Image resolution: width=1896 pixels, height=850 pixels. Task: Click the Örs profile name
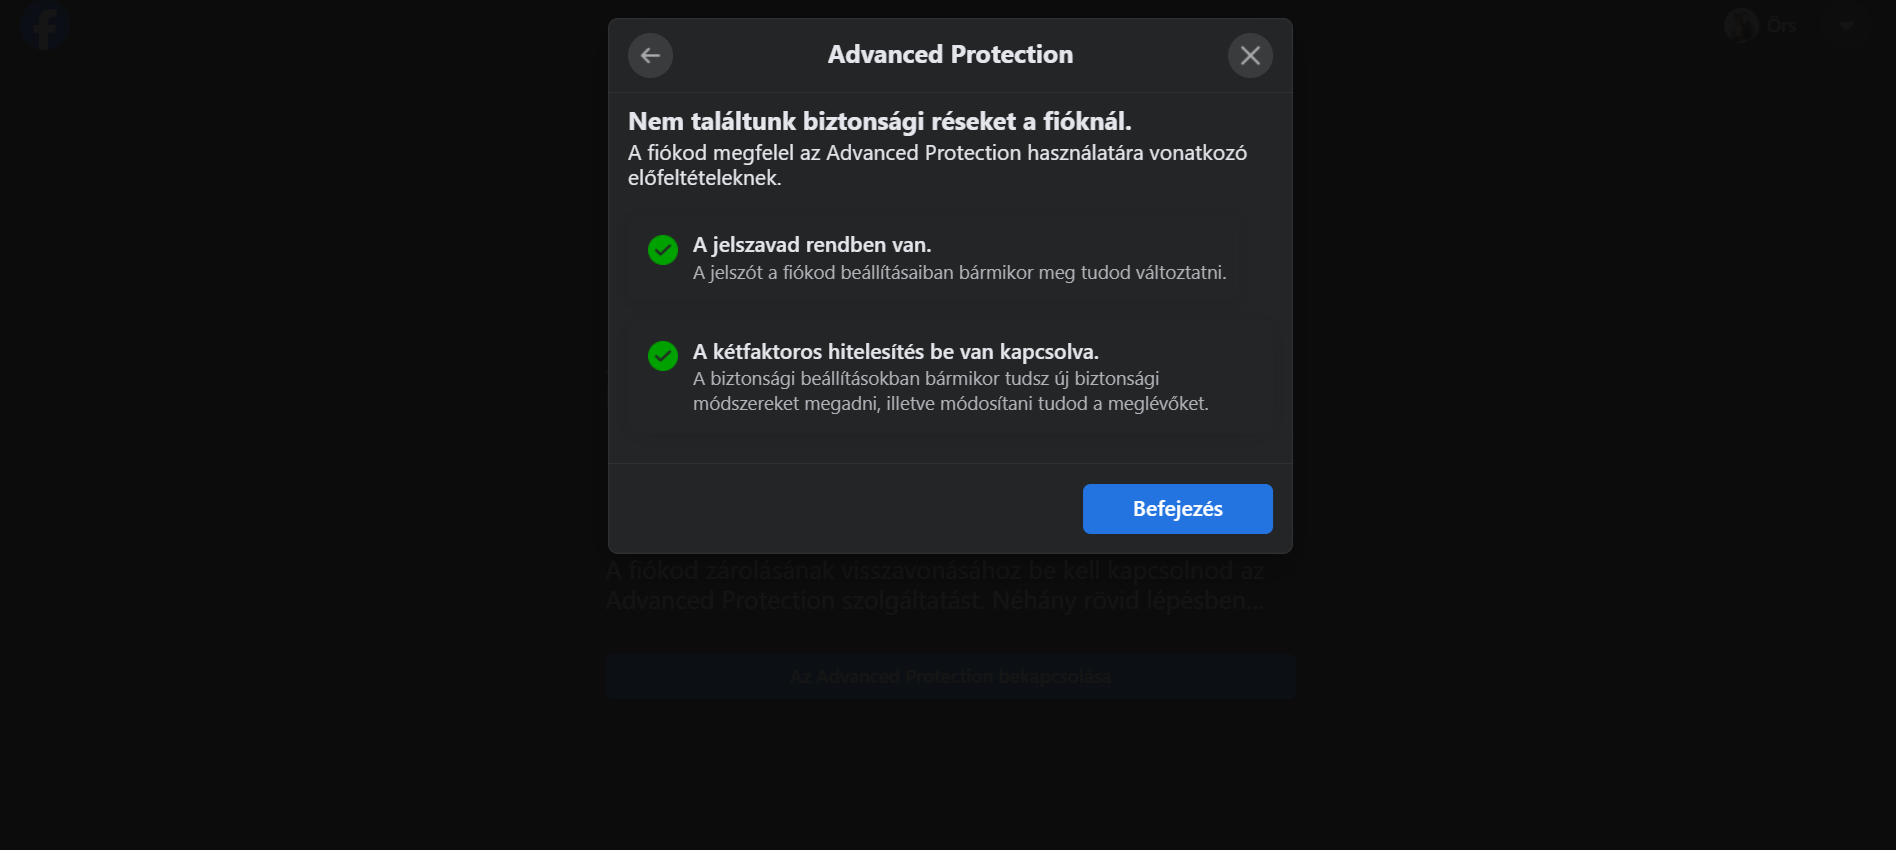pos(1781,26)
